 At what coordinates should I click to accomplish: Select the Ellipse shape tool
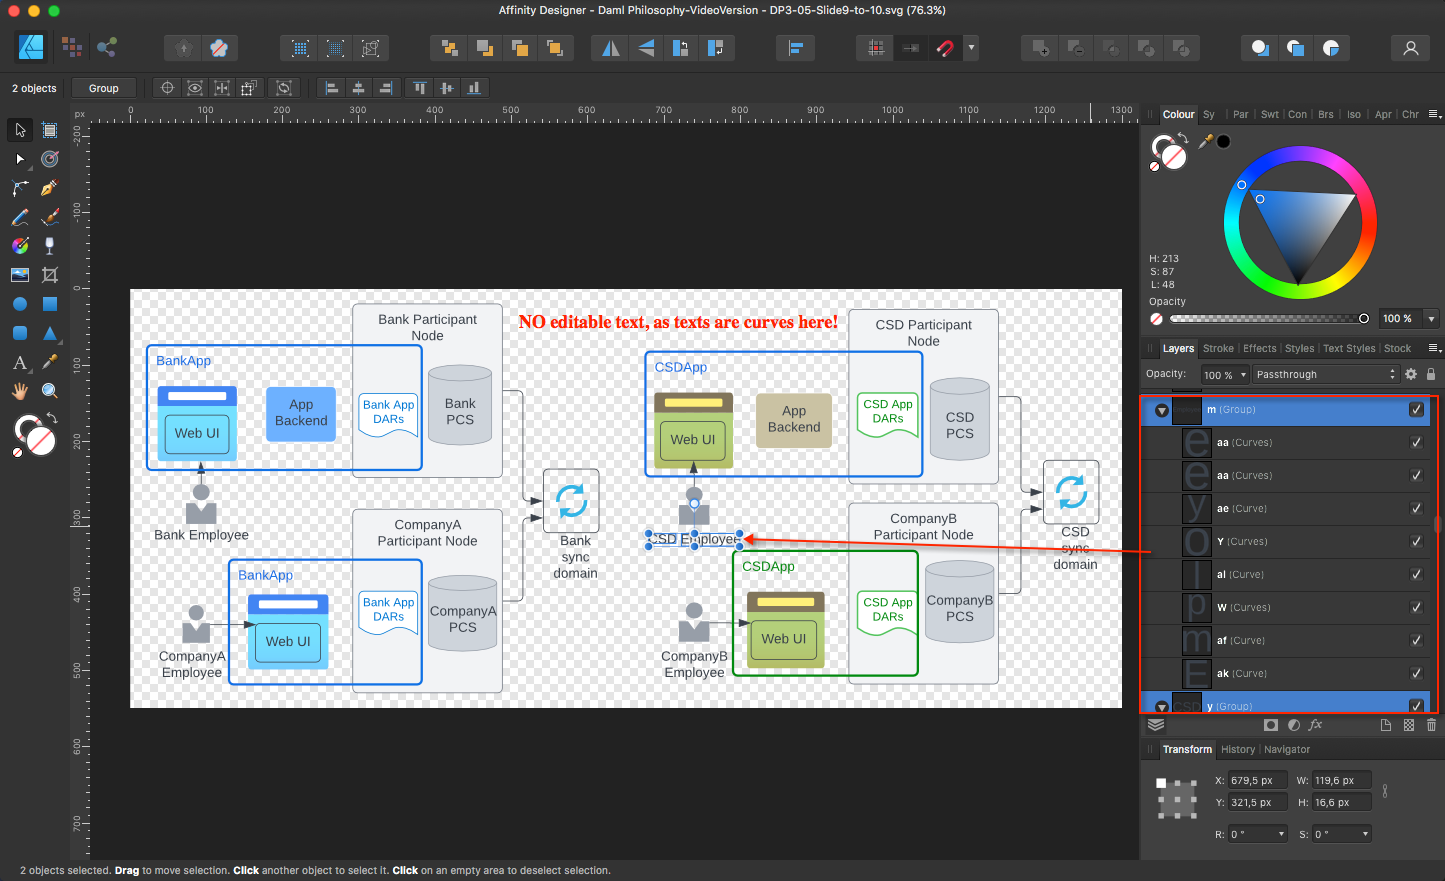[20, 304]
